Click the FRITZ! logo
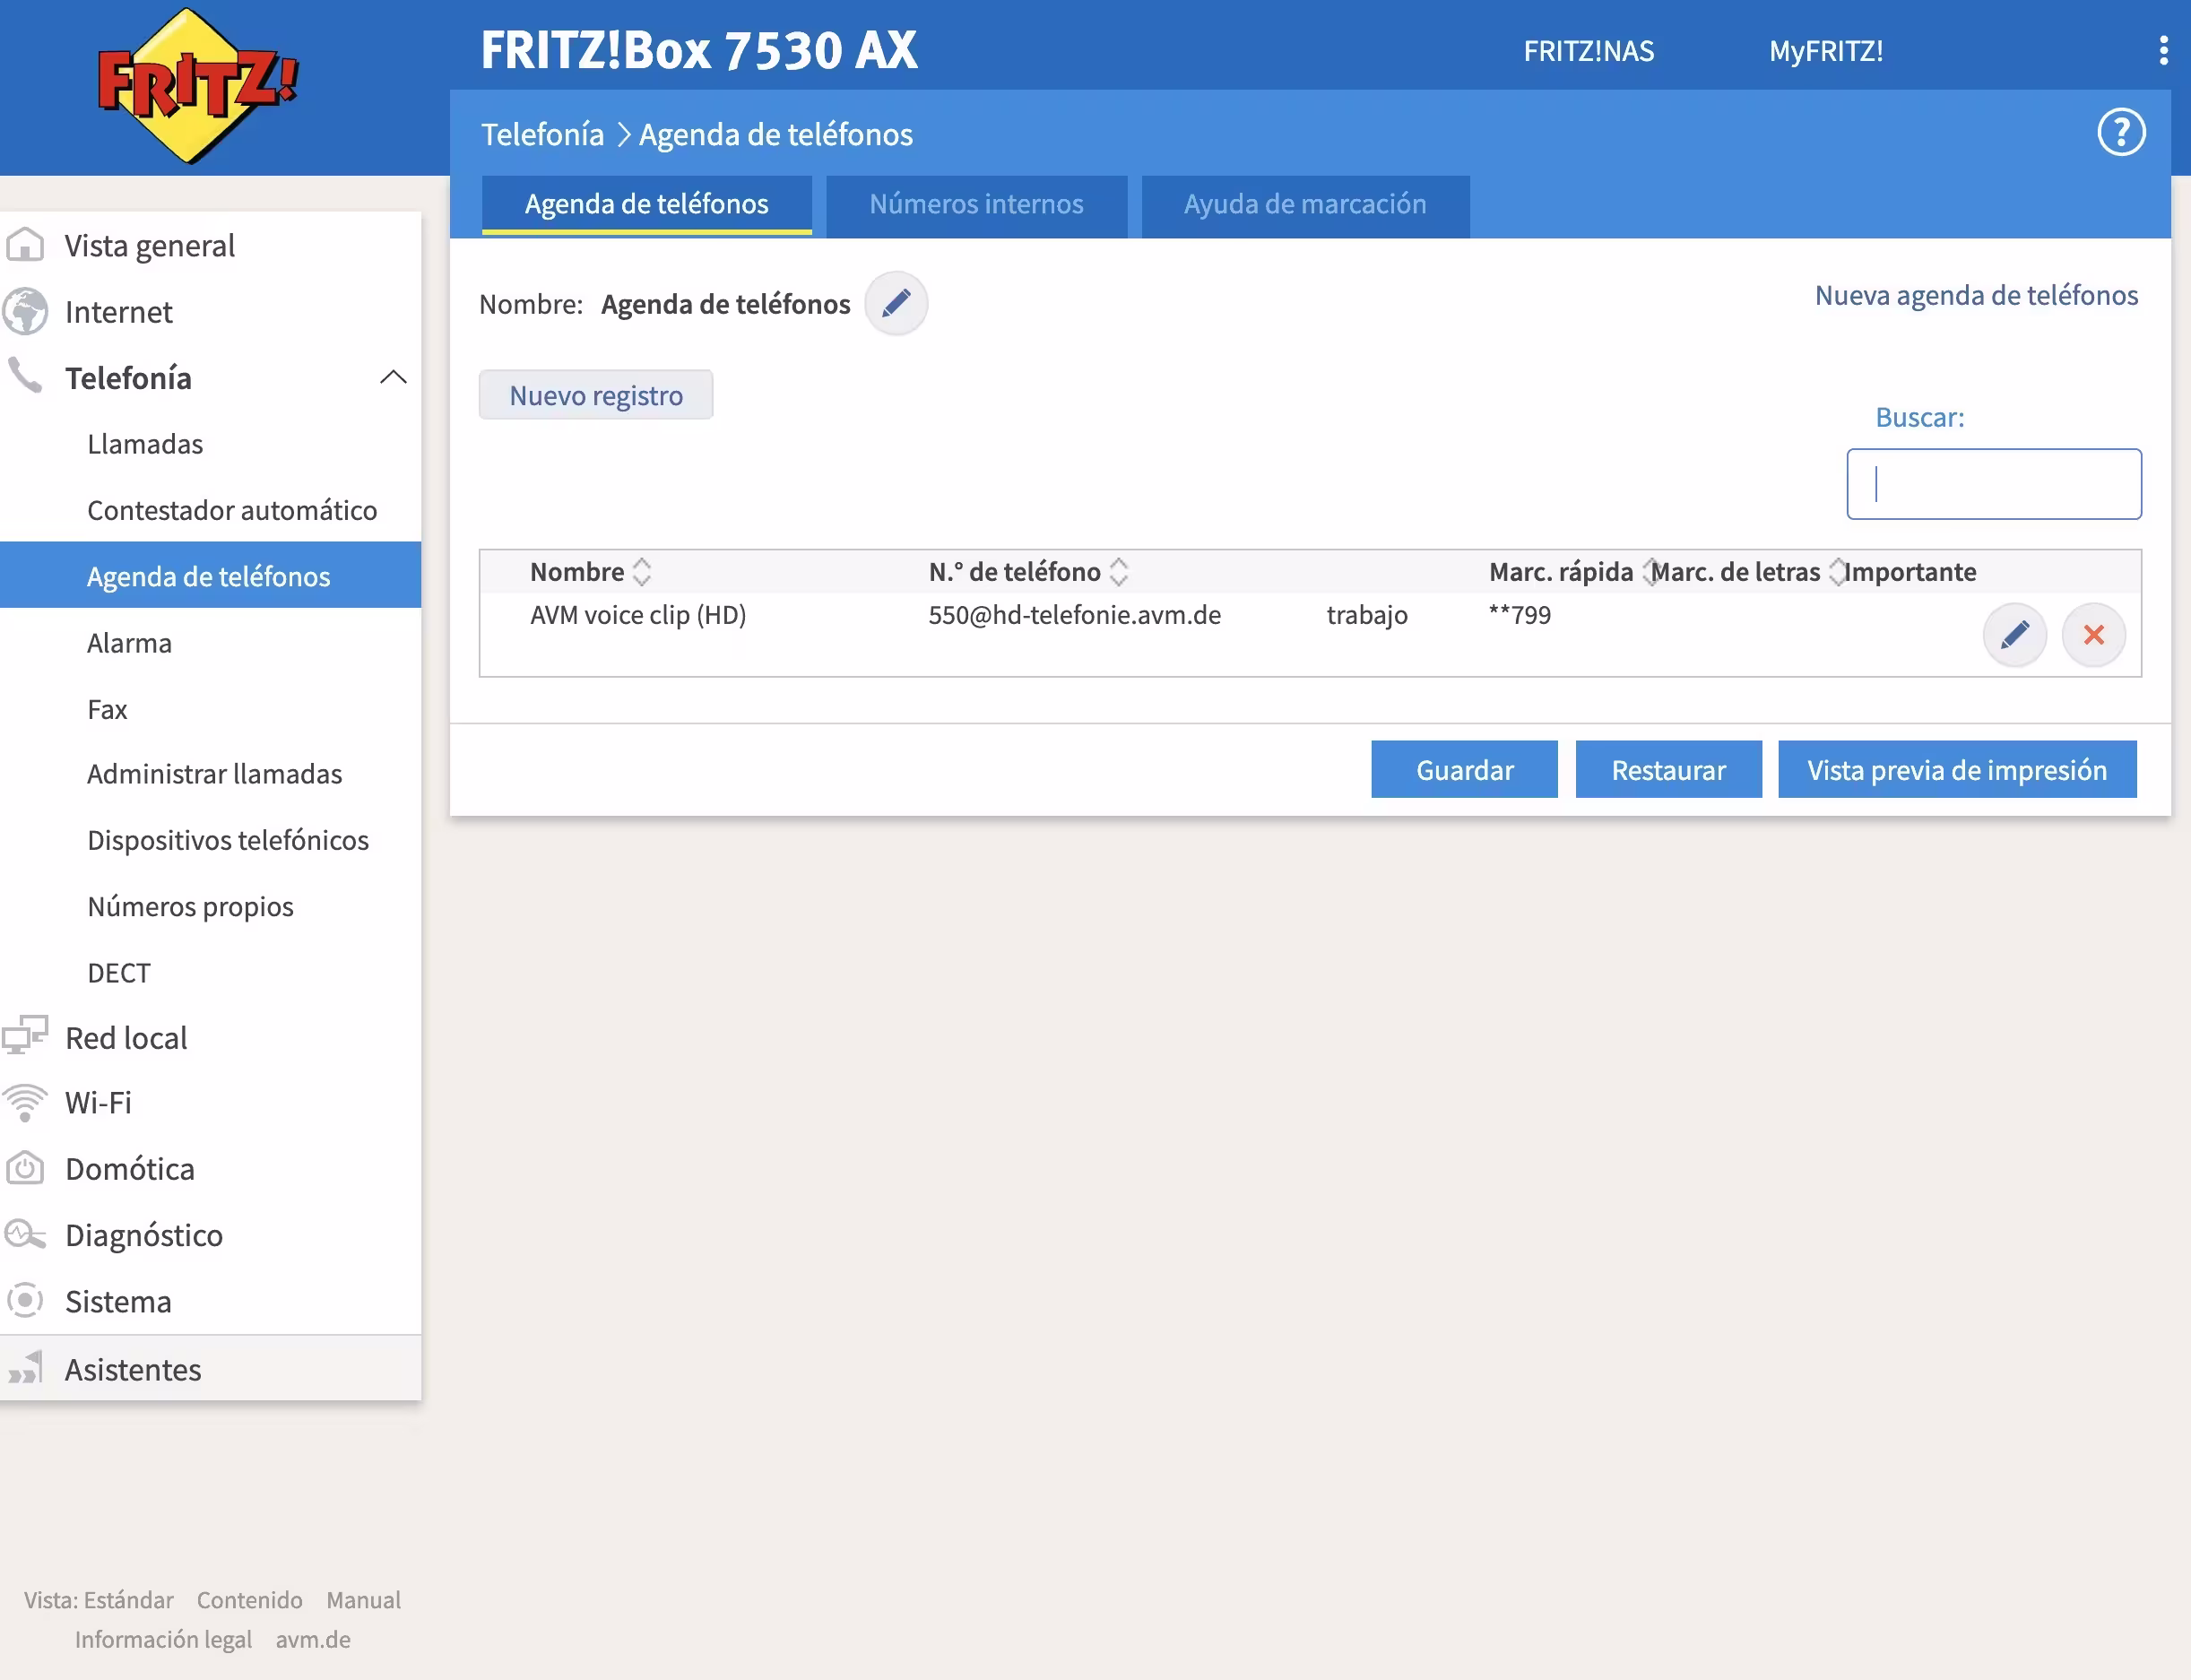 (197, 86)
